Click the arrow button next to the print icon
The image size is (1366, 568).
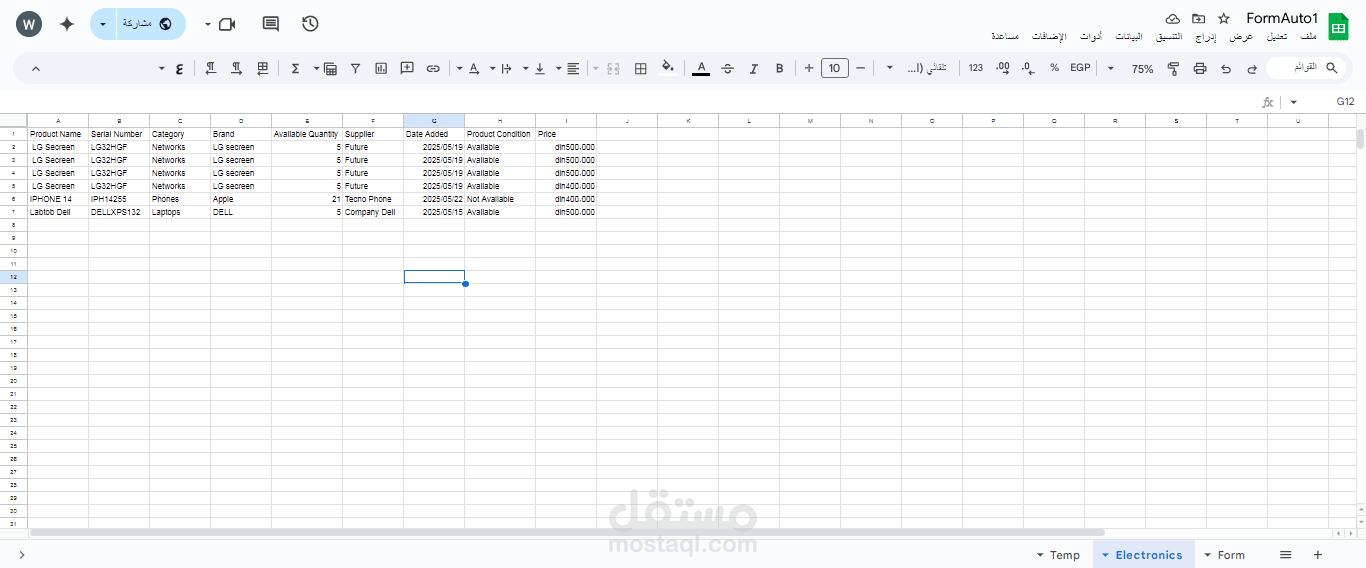(x=1226, y=68)
